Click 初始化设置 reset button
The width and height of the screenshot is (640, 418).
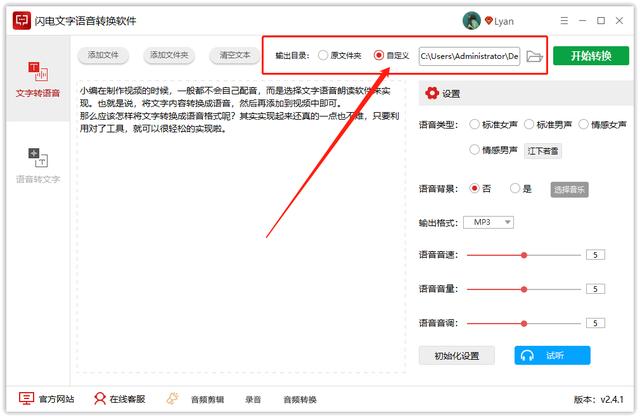tap(457, 356)
